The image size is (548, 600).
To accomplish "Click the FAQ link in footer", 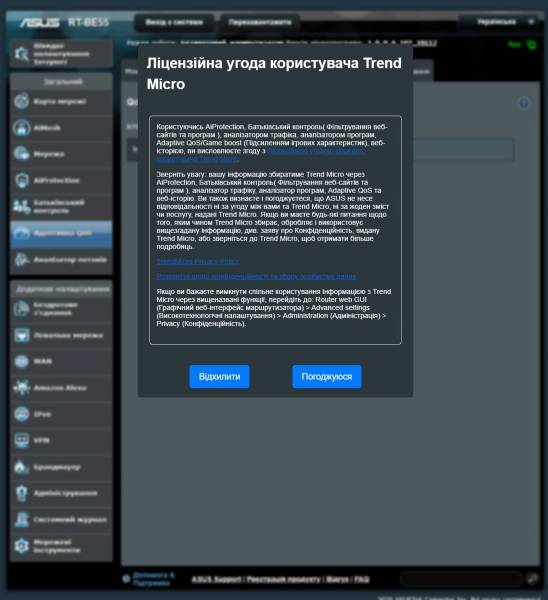I will coord(362,579).
